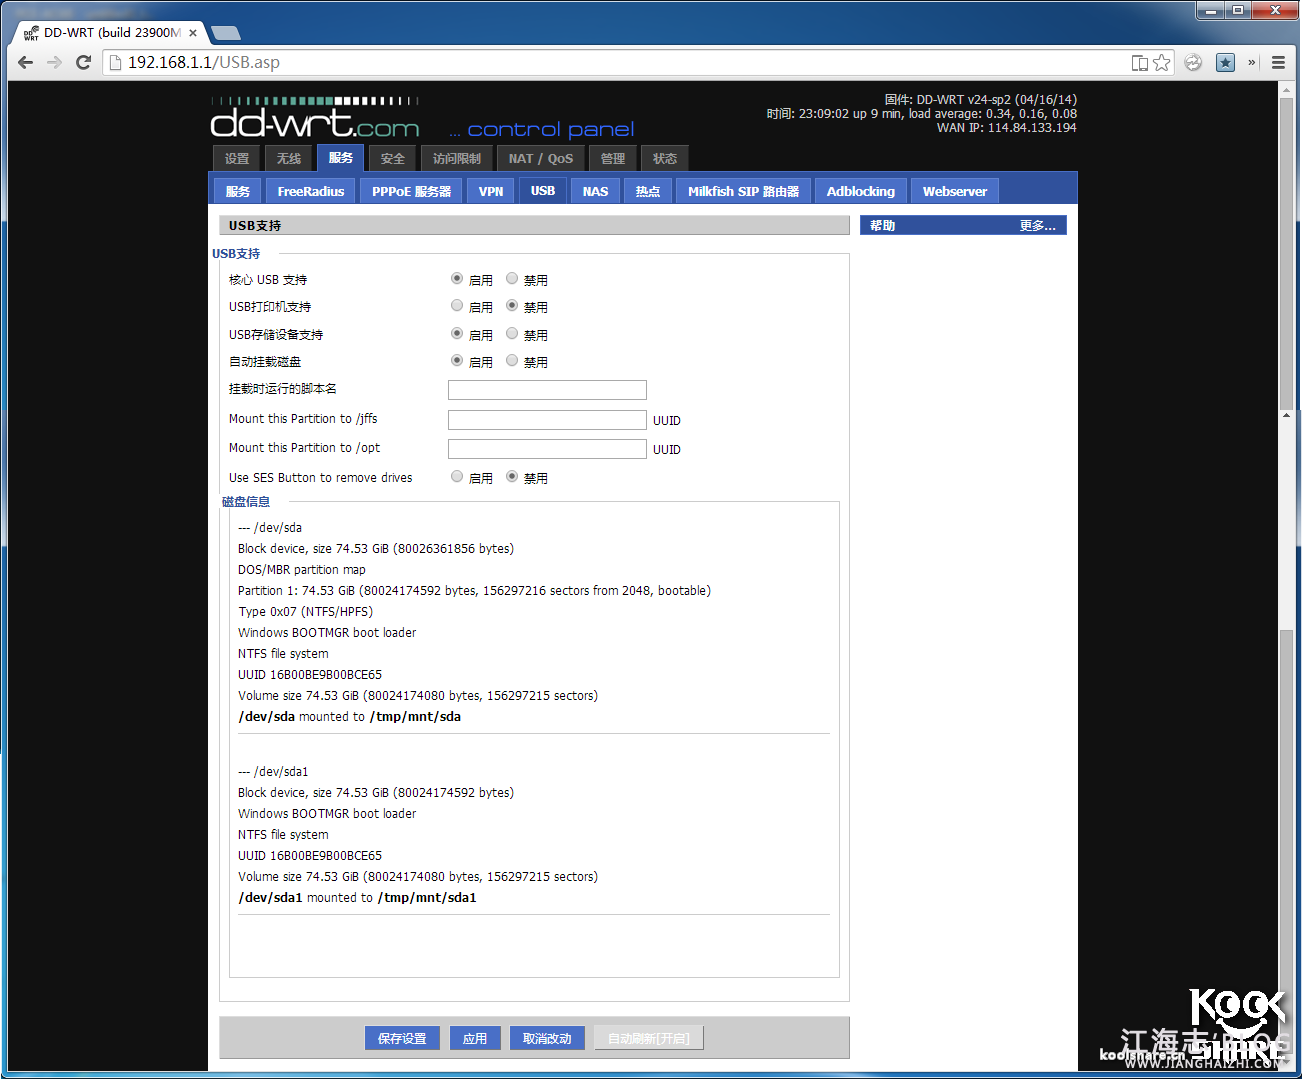Click the mobile device icon in address bar
The width and height of the screenshot is (1302, 1080).
coord(1139,62)
